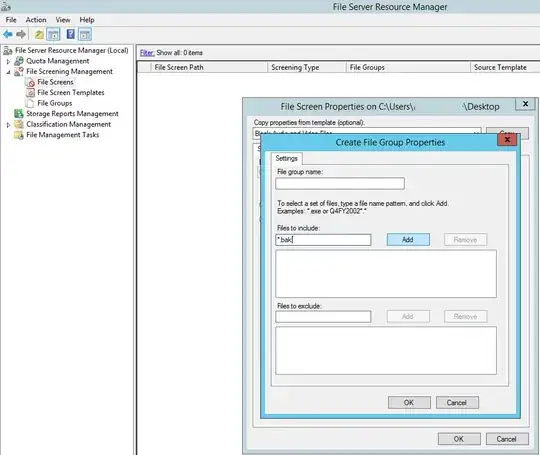Expand the Classification Management tree node

(x=8, y=125)
